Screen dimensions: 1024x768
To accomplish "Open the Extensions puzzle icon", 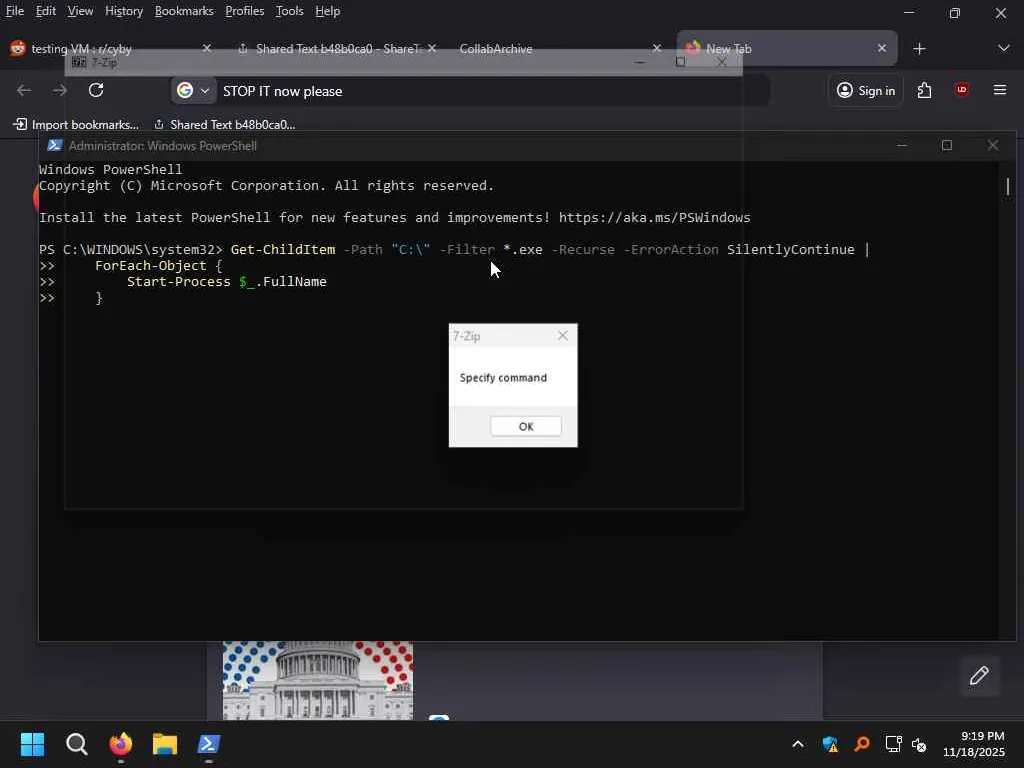I will [x=924, y=90].
